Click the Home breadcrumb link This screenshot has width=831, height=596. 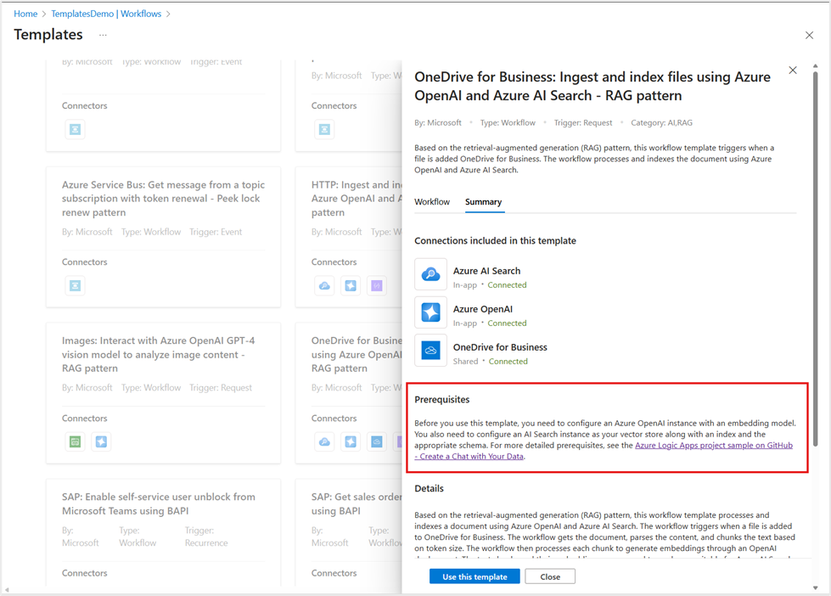[x=25, y=14]
